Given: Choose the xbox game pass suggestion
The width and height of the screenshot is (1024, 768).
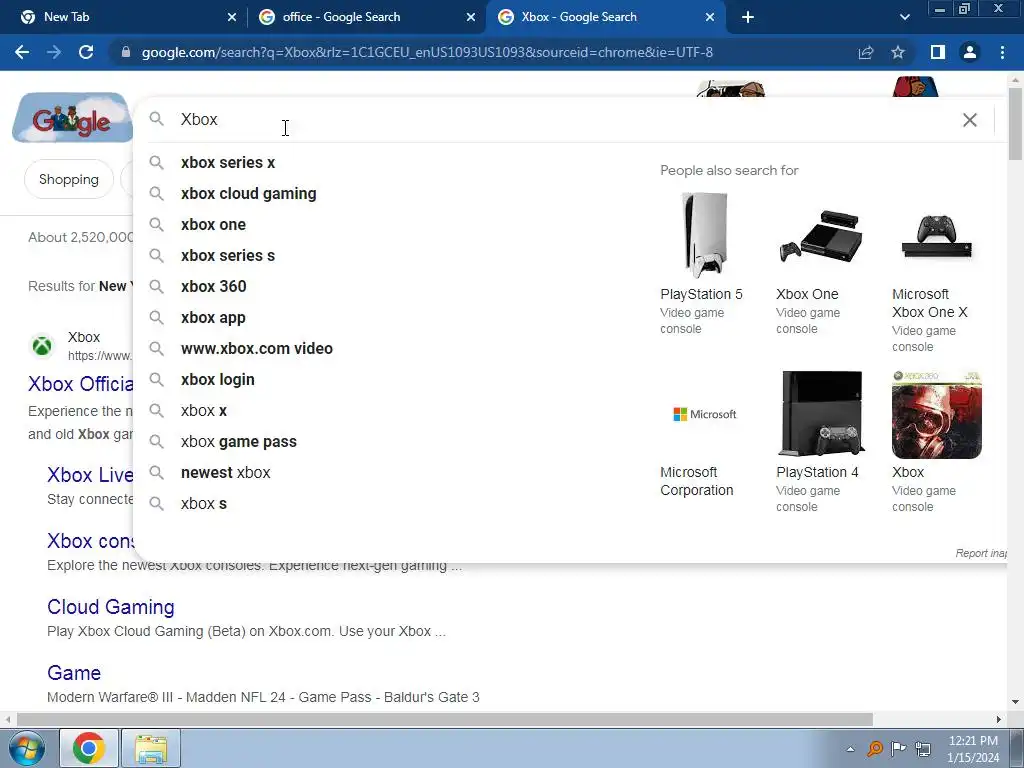Looking at the screenshot, I should point(238,442).
